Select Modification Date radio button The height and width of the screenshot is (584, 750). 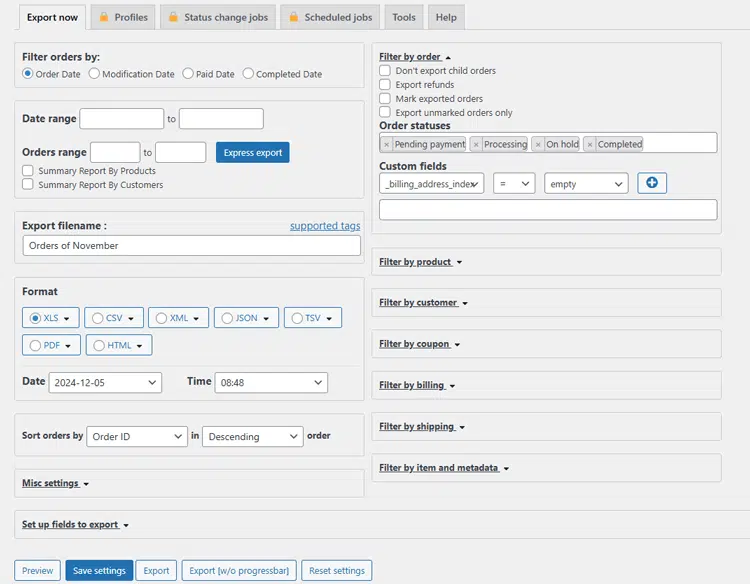pos(94,74)
